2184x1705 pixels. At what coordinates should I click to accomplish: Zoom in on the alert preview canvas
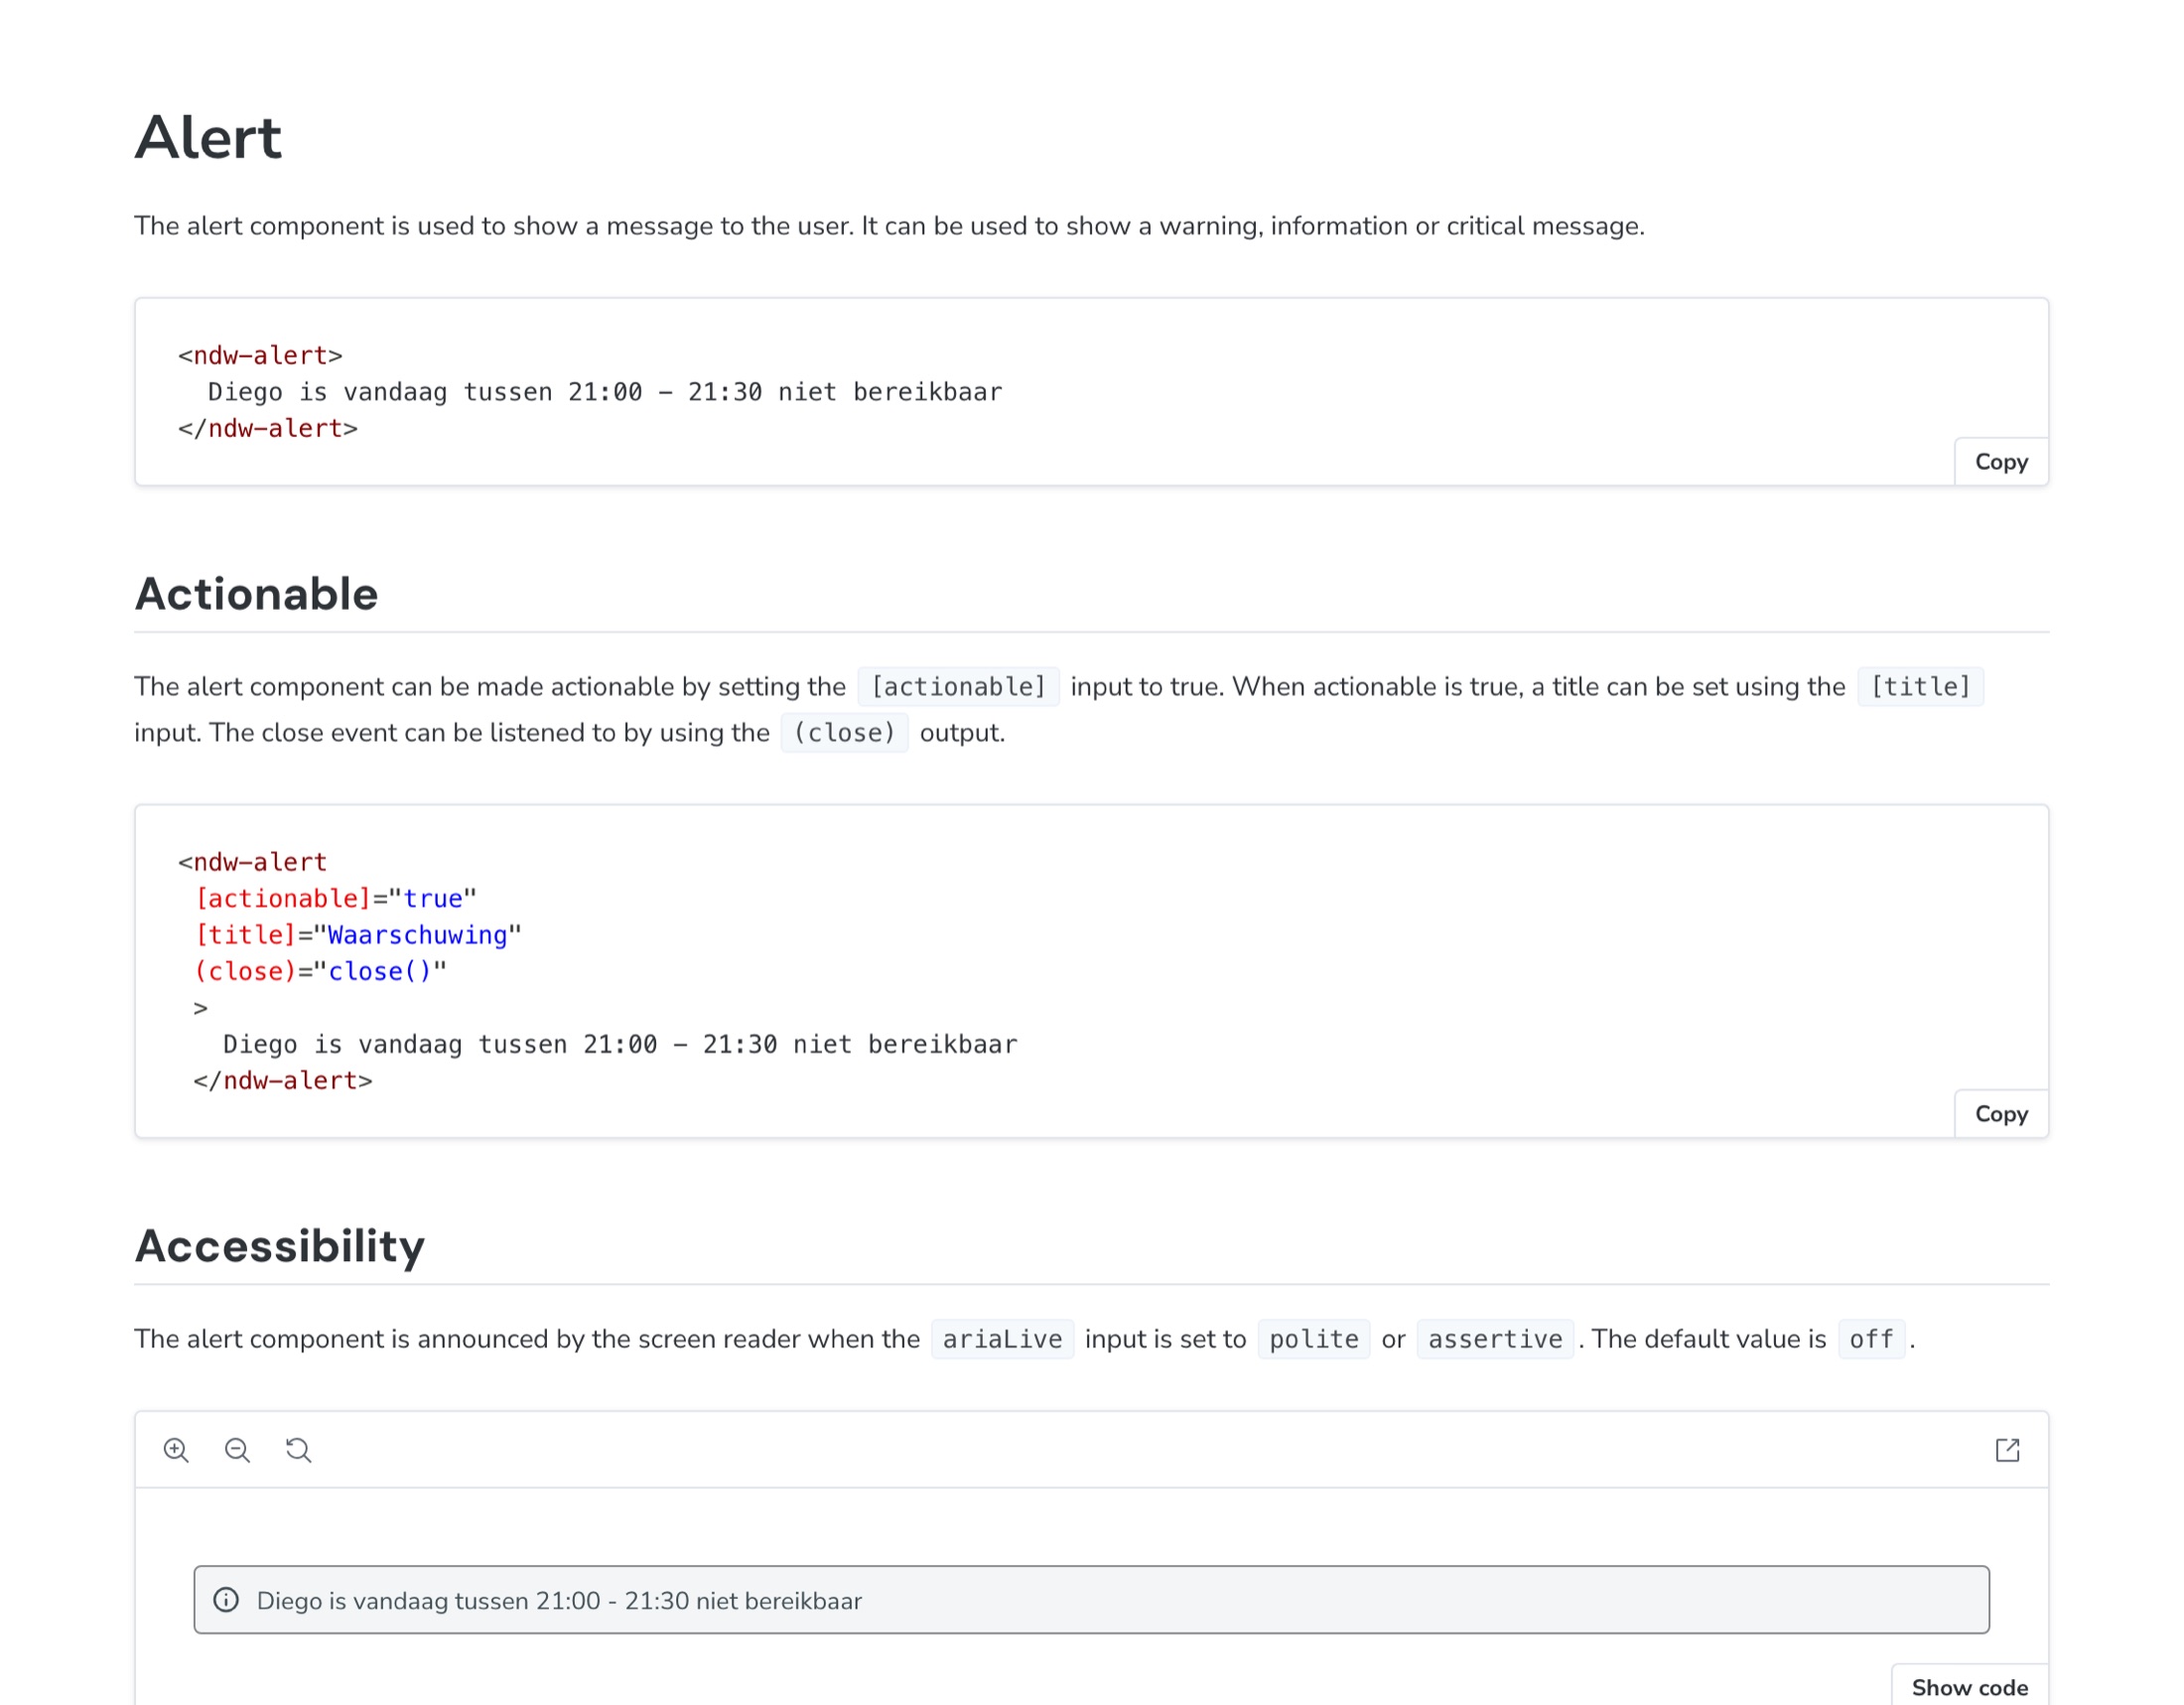click(x=176, y=1450)
